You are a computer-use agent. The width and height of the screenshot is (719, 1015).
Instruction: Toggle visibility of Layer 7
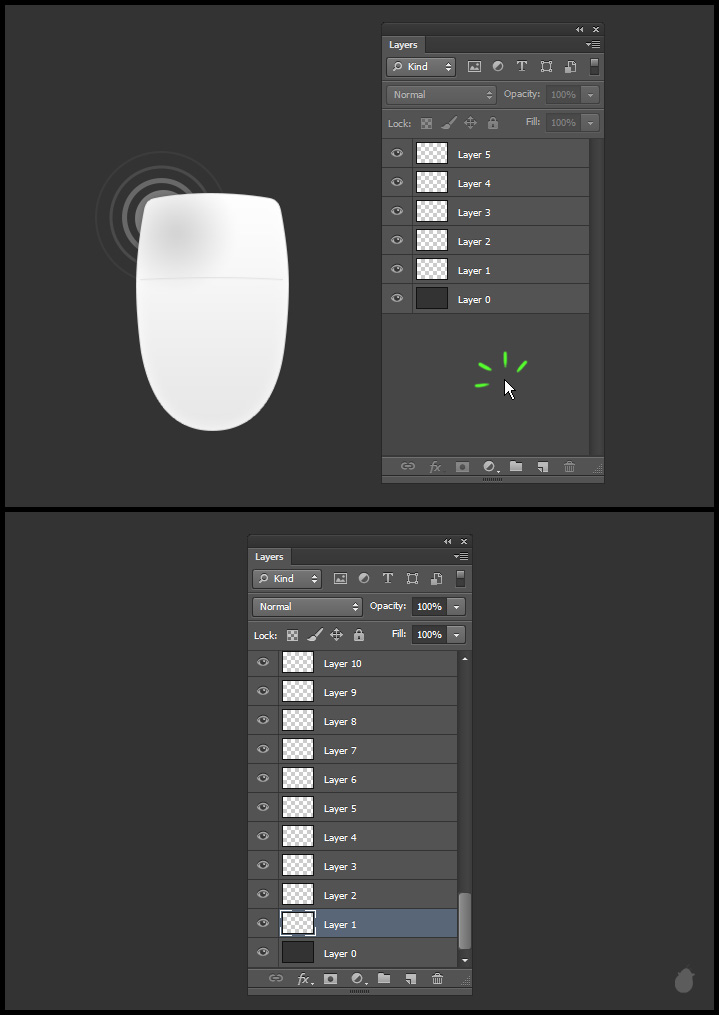point(263,749)
